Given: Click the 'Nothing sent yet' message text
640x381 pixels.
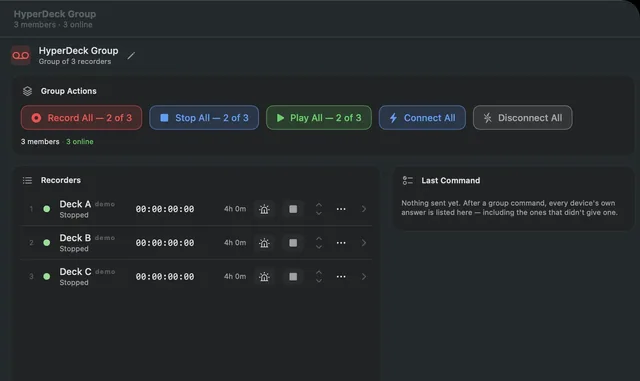Looking at the screenshot, I should click(509, 208).
